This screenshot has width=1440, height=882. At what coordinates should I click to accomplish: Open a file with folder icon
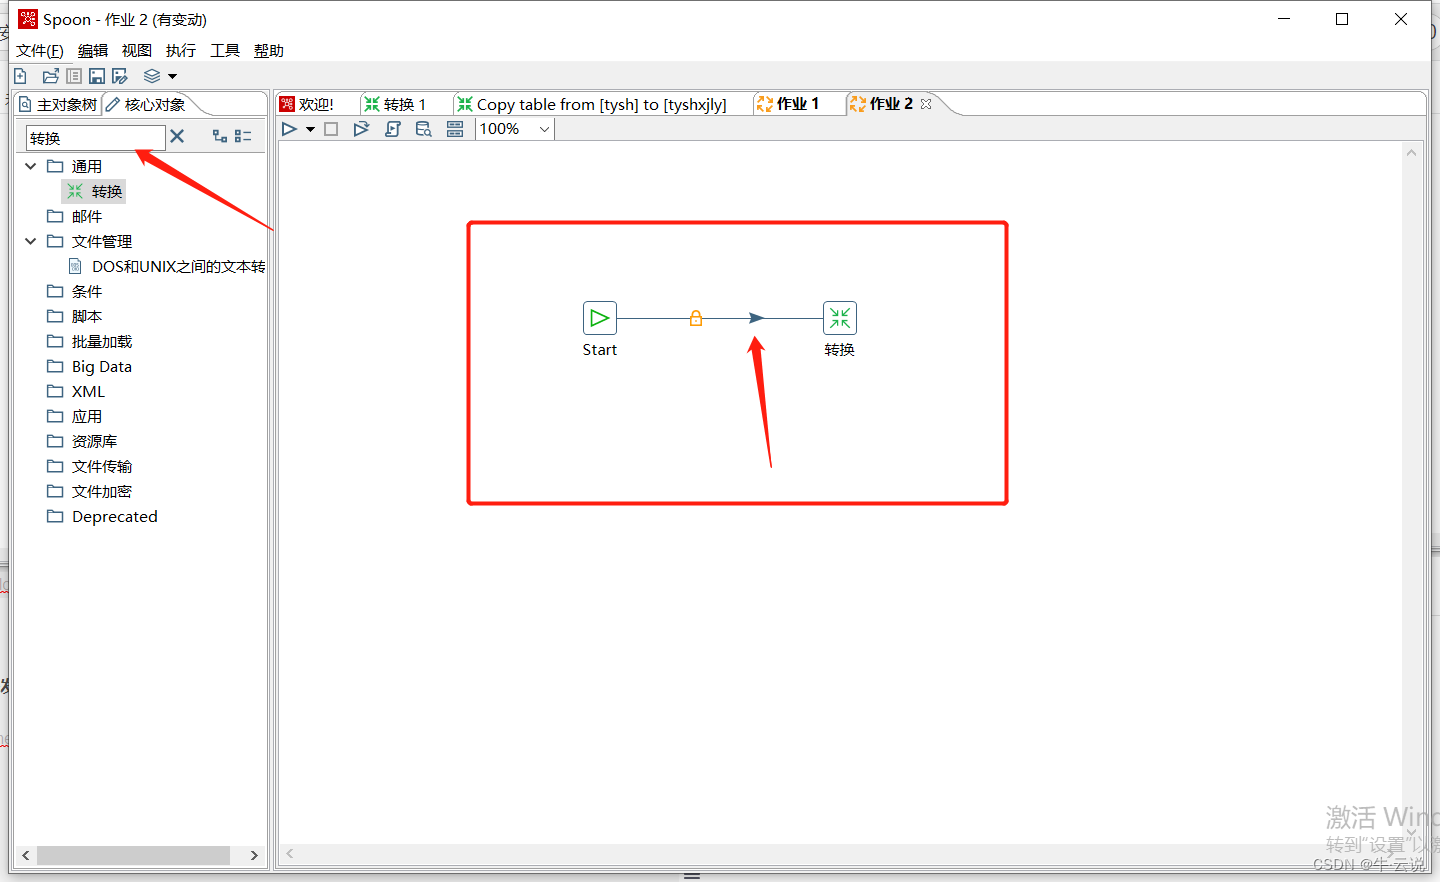click(x=51, y=76)
